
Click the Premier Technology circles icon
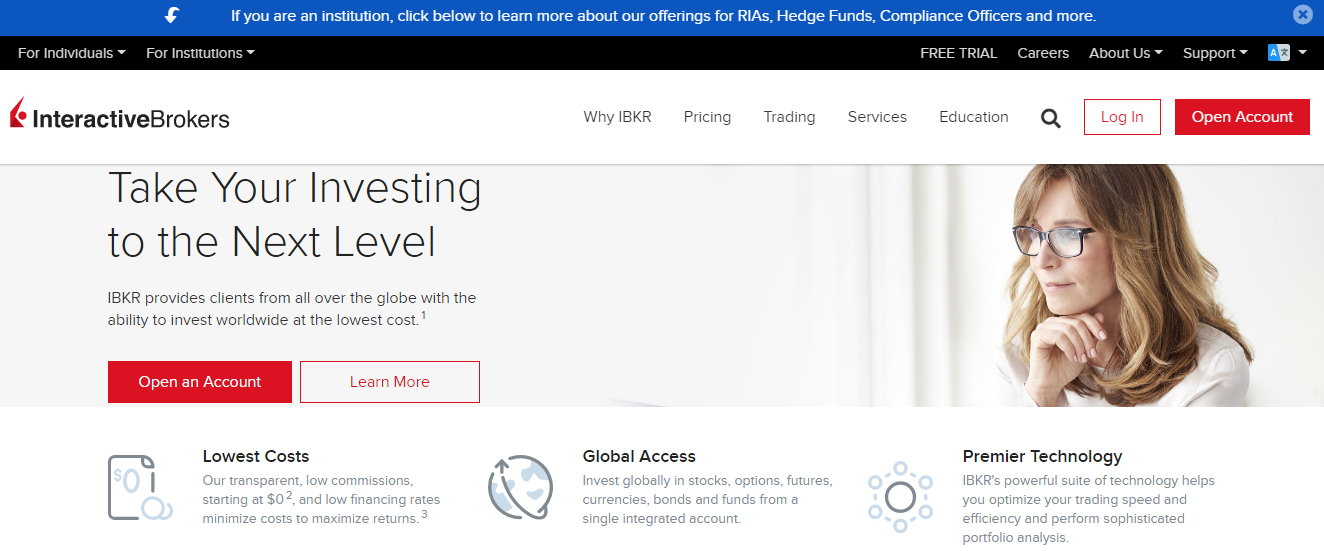pos(900,496)
